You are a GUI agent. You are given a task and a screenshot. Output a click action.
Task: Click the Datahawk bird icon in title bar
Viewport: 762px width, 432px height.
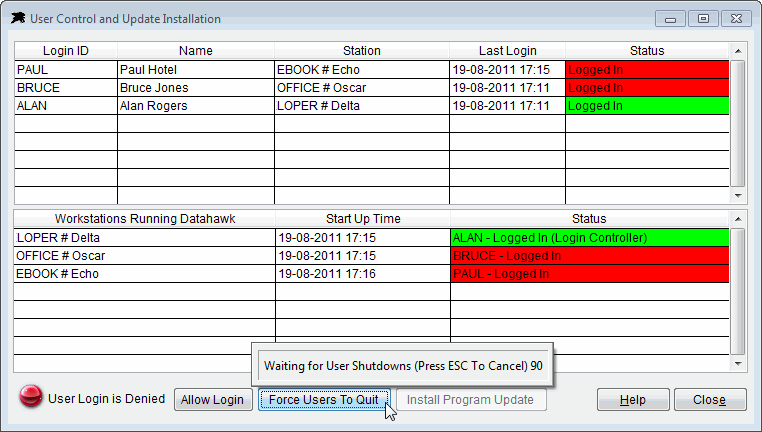18,18
